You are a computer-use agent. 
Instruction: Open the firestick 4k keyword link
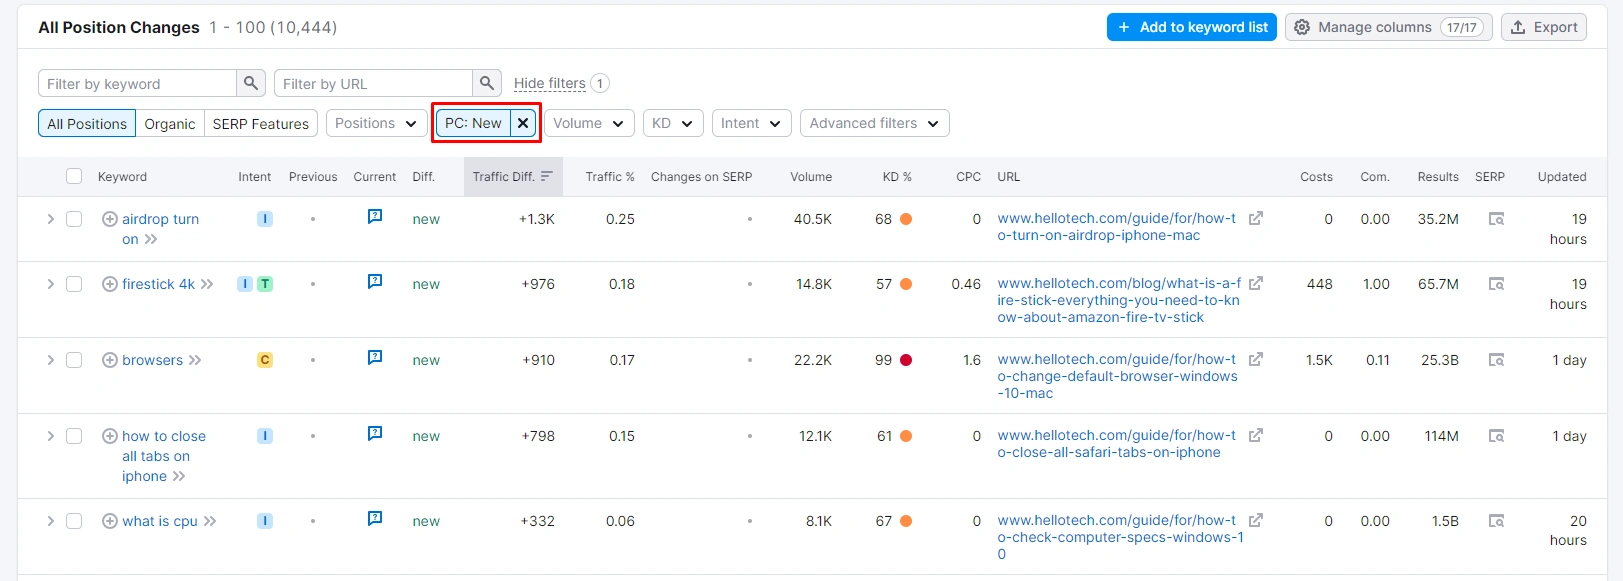point(158,284)
